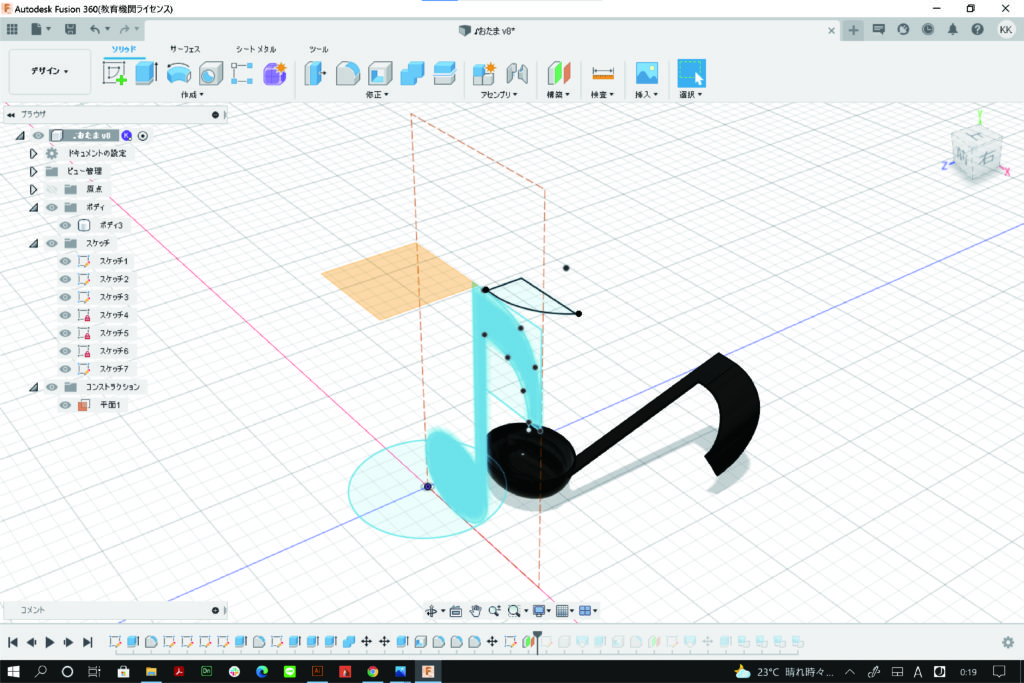Viewport: 1024px width, 683px height.
Task: Hide スケッチ1 using its eye icon
Action: point(65,261)
